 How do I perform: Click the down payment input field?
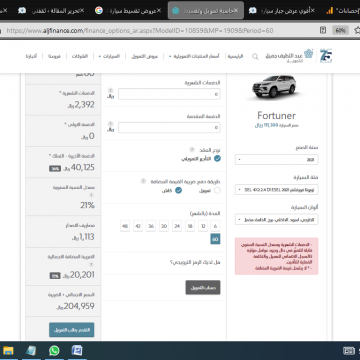click(169, 127)
